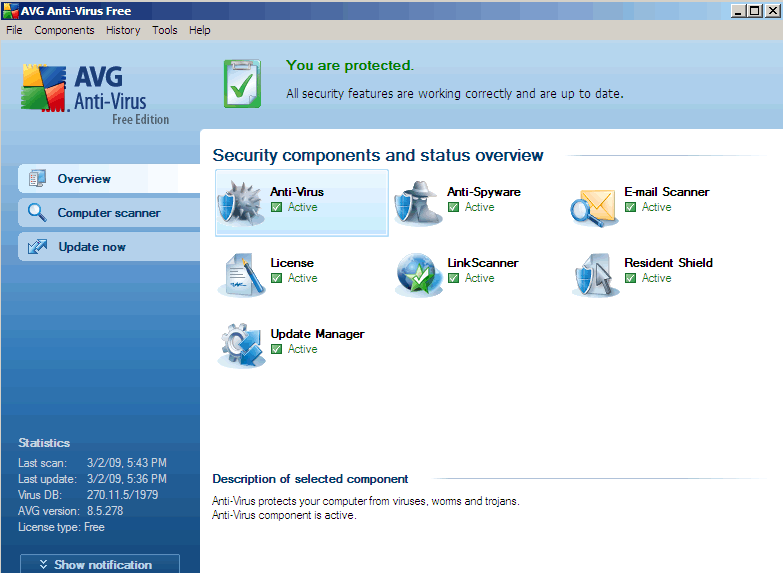This screenshot has height=573, width=783.
Task: Select the License component label
Action: (292, 263)
